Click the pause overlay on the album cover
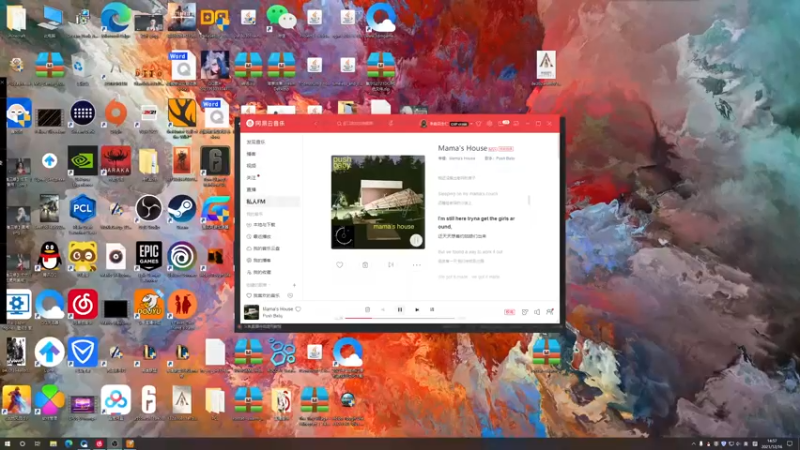Screen dimensions: 800x450 (416, 240)
